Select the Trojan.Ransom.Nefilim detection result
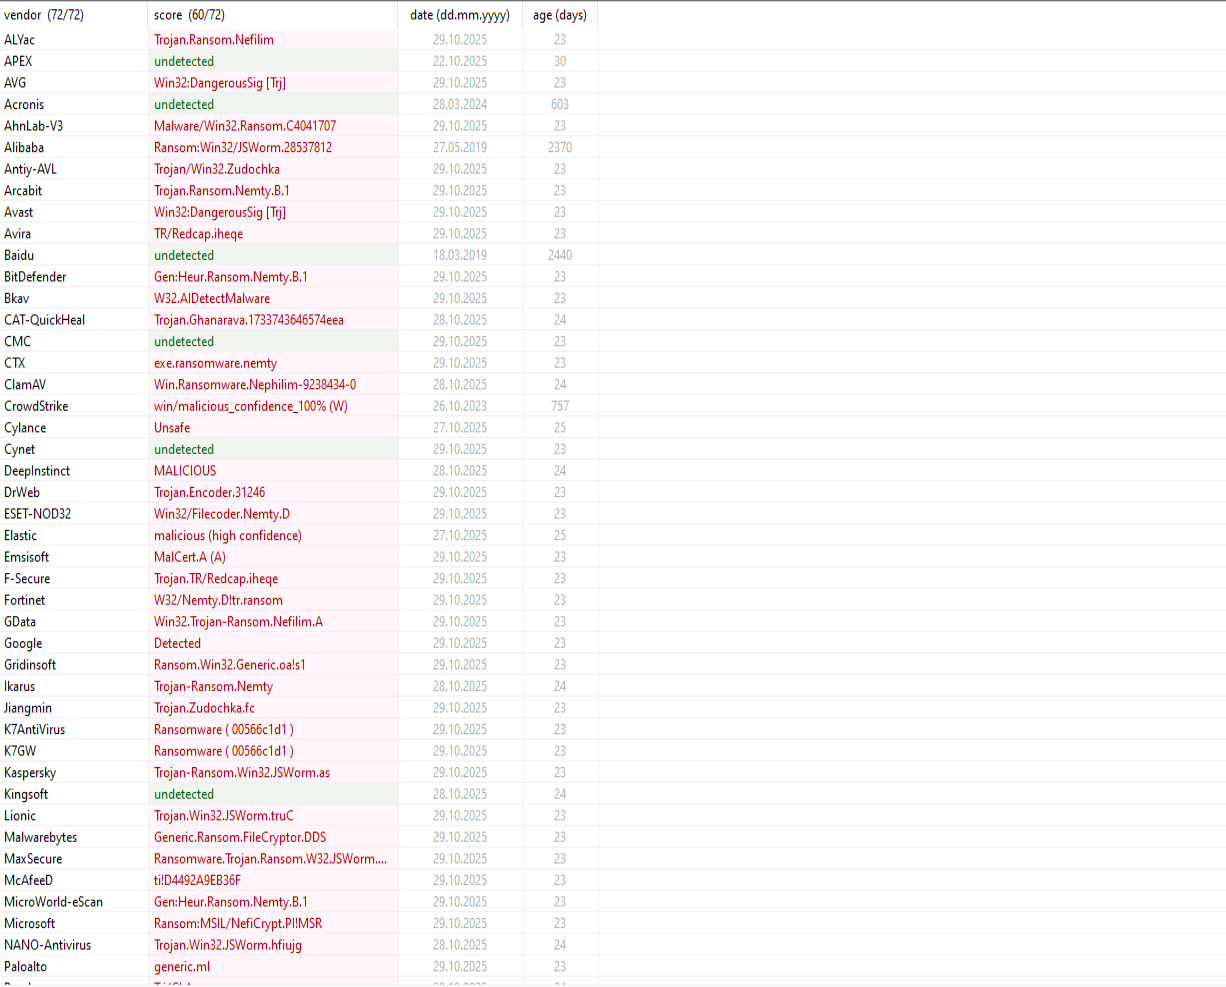 click(x=214, y=40)
